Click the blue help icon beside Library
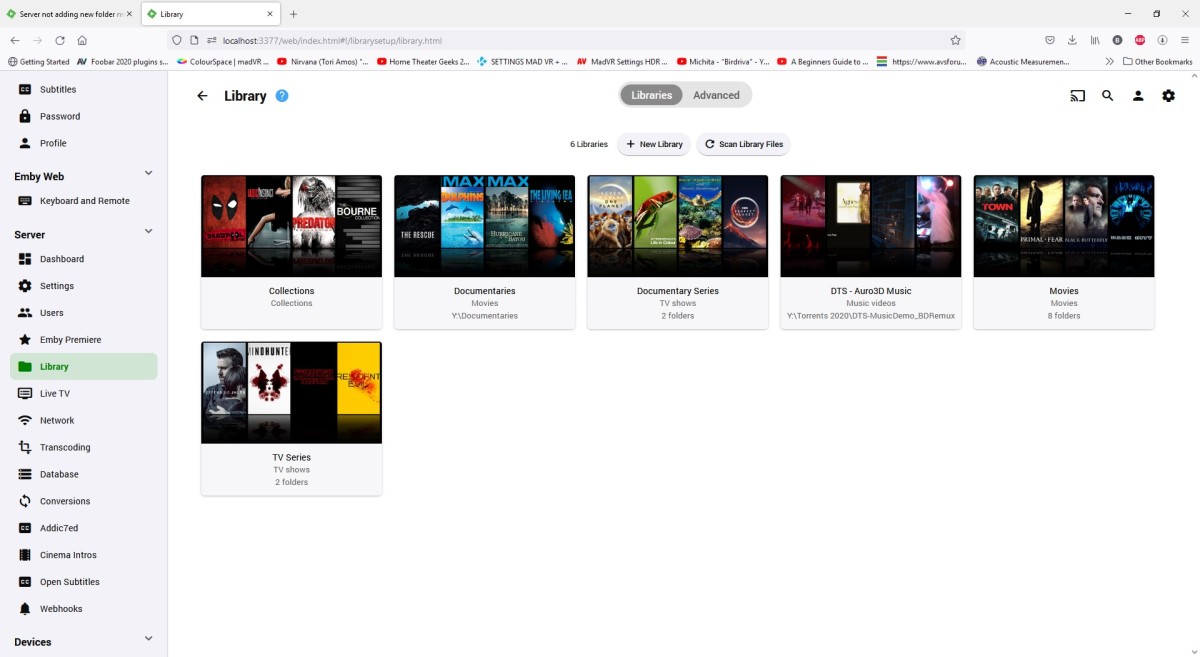Screen dimensions: 1200x657 [x=282, y=96]
